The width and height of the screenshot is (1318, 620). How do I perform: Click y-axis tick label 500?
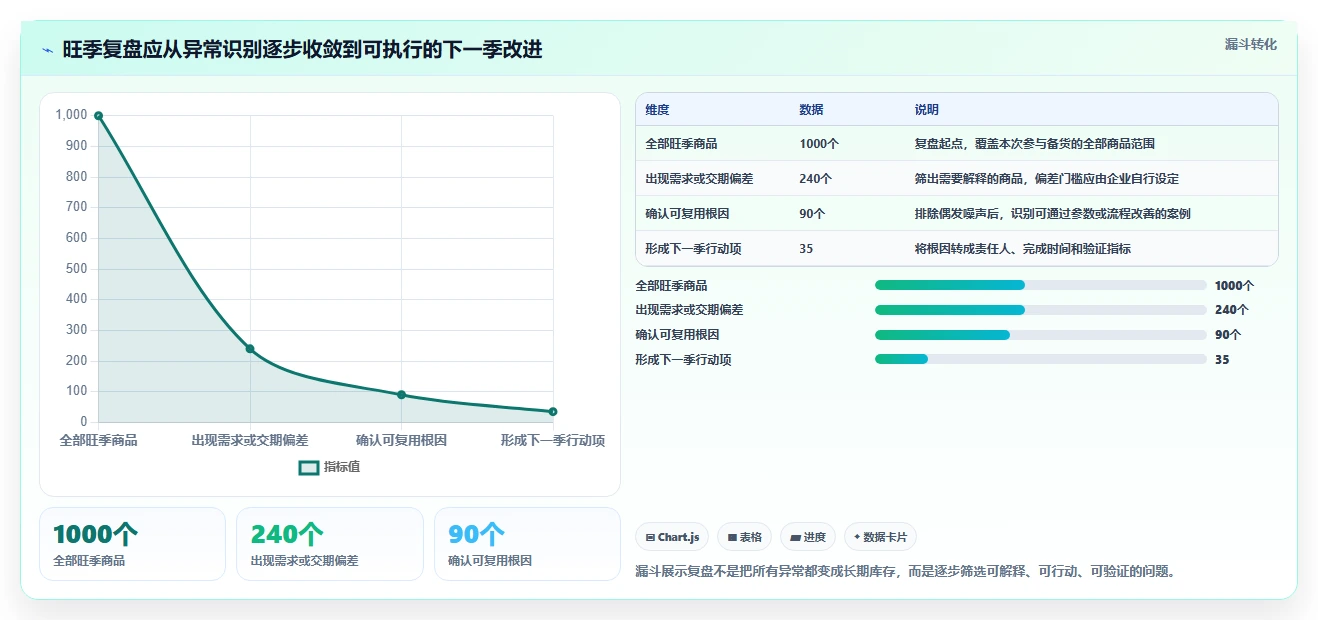point(77,268)
